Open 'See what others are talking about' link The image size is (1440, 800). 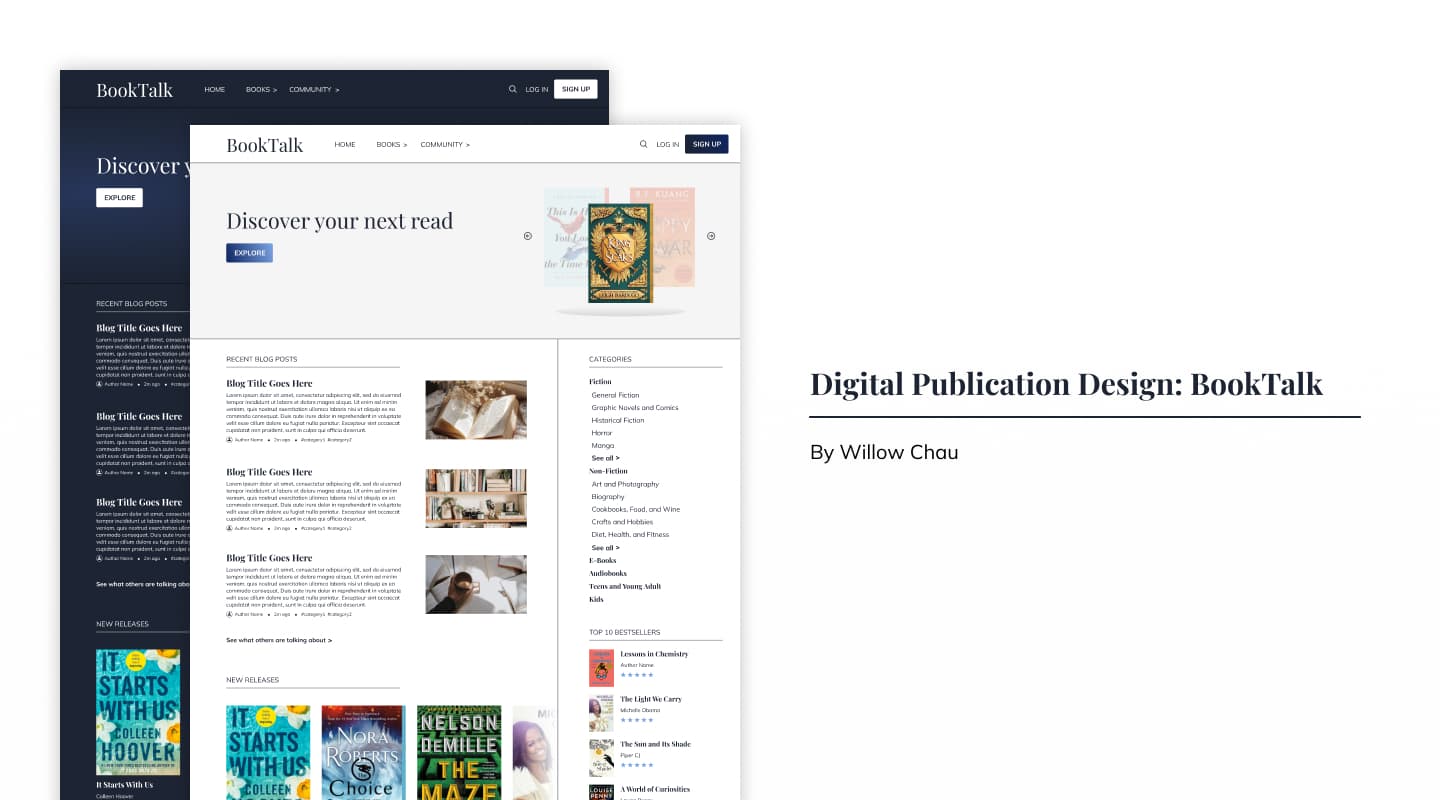pos(279,640)
